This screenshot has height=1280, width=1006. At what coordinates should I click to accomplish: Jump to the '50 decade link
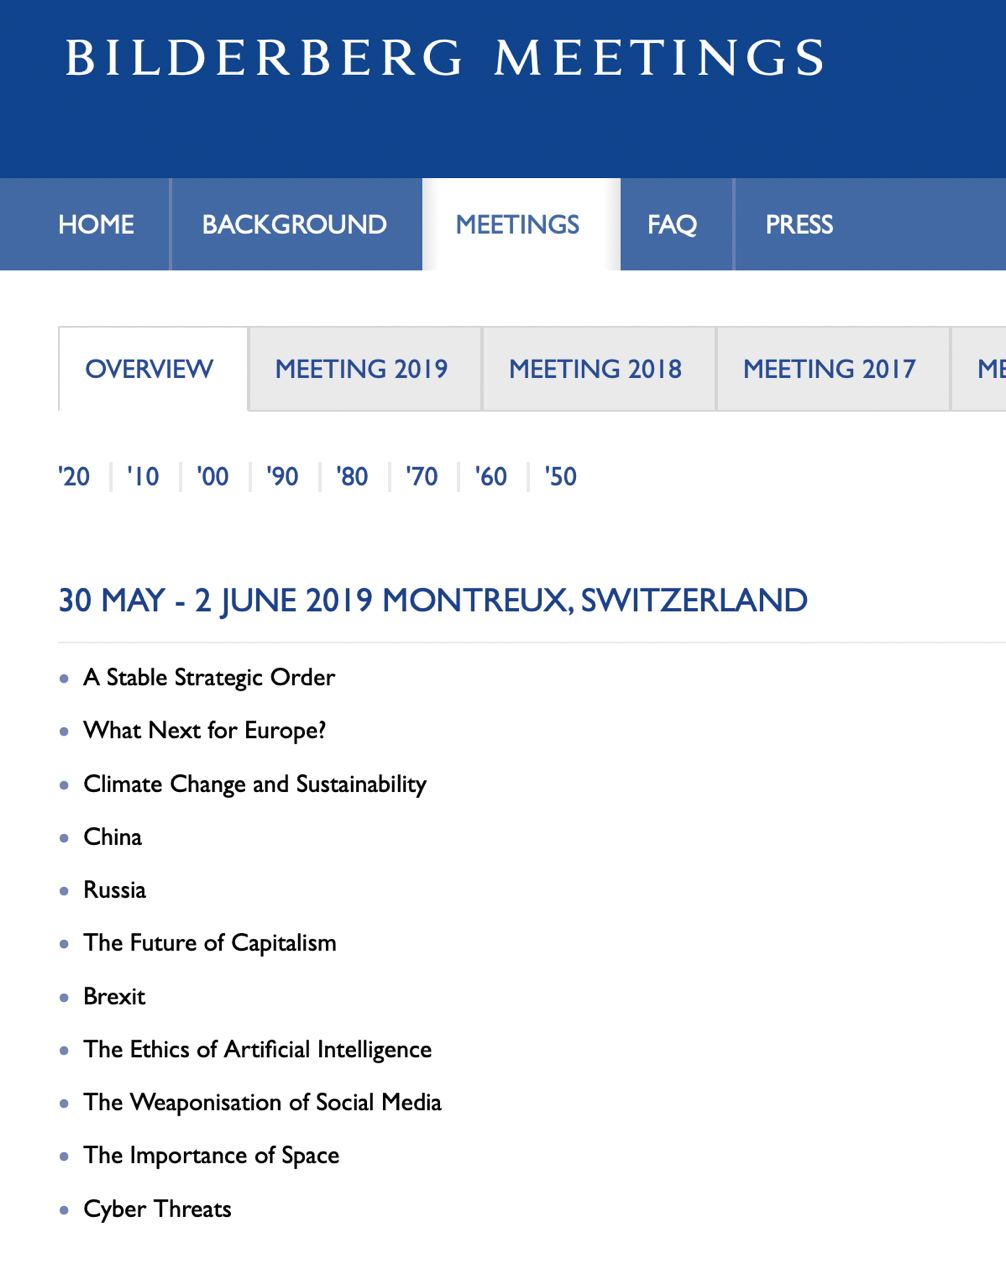561,476
